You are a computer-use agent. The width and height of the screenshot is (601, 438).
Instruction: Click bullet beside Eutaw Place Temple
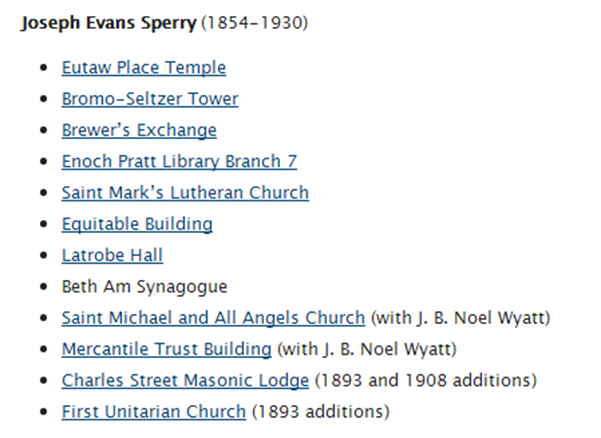(x=44, y=68)
